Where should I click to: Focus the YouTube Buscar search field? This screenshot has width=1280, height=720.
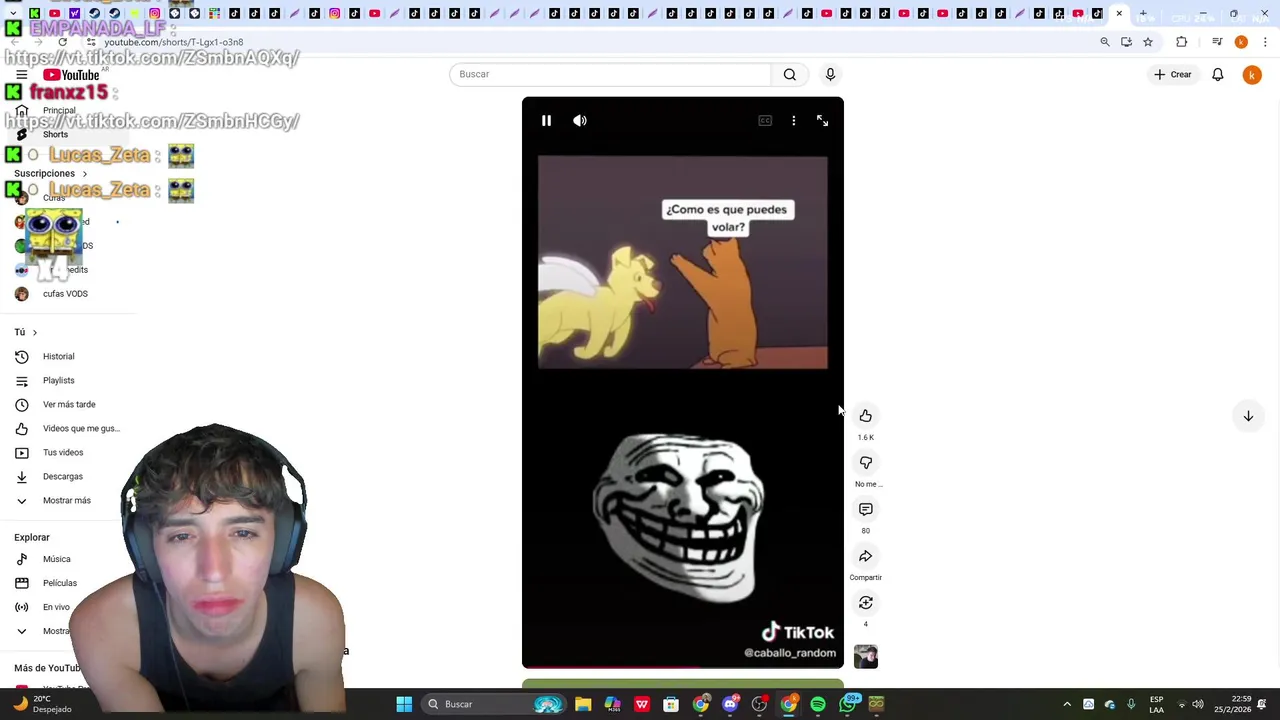point(610,74)
